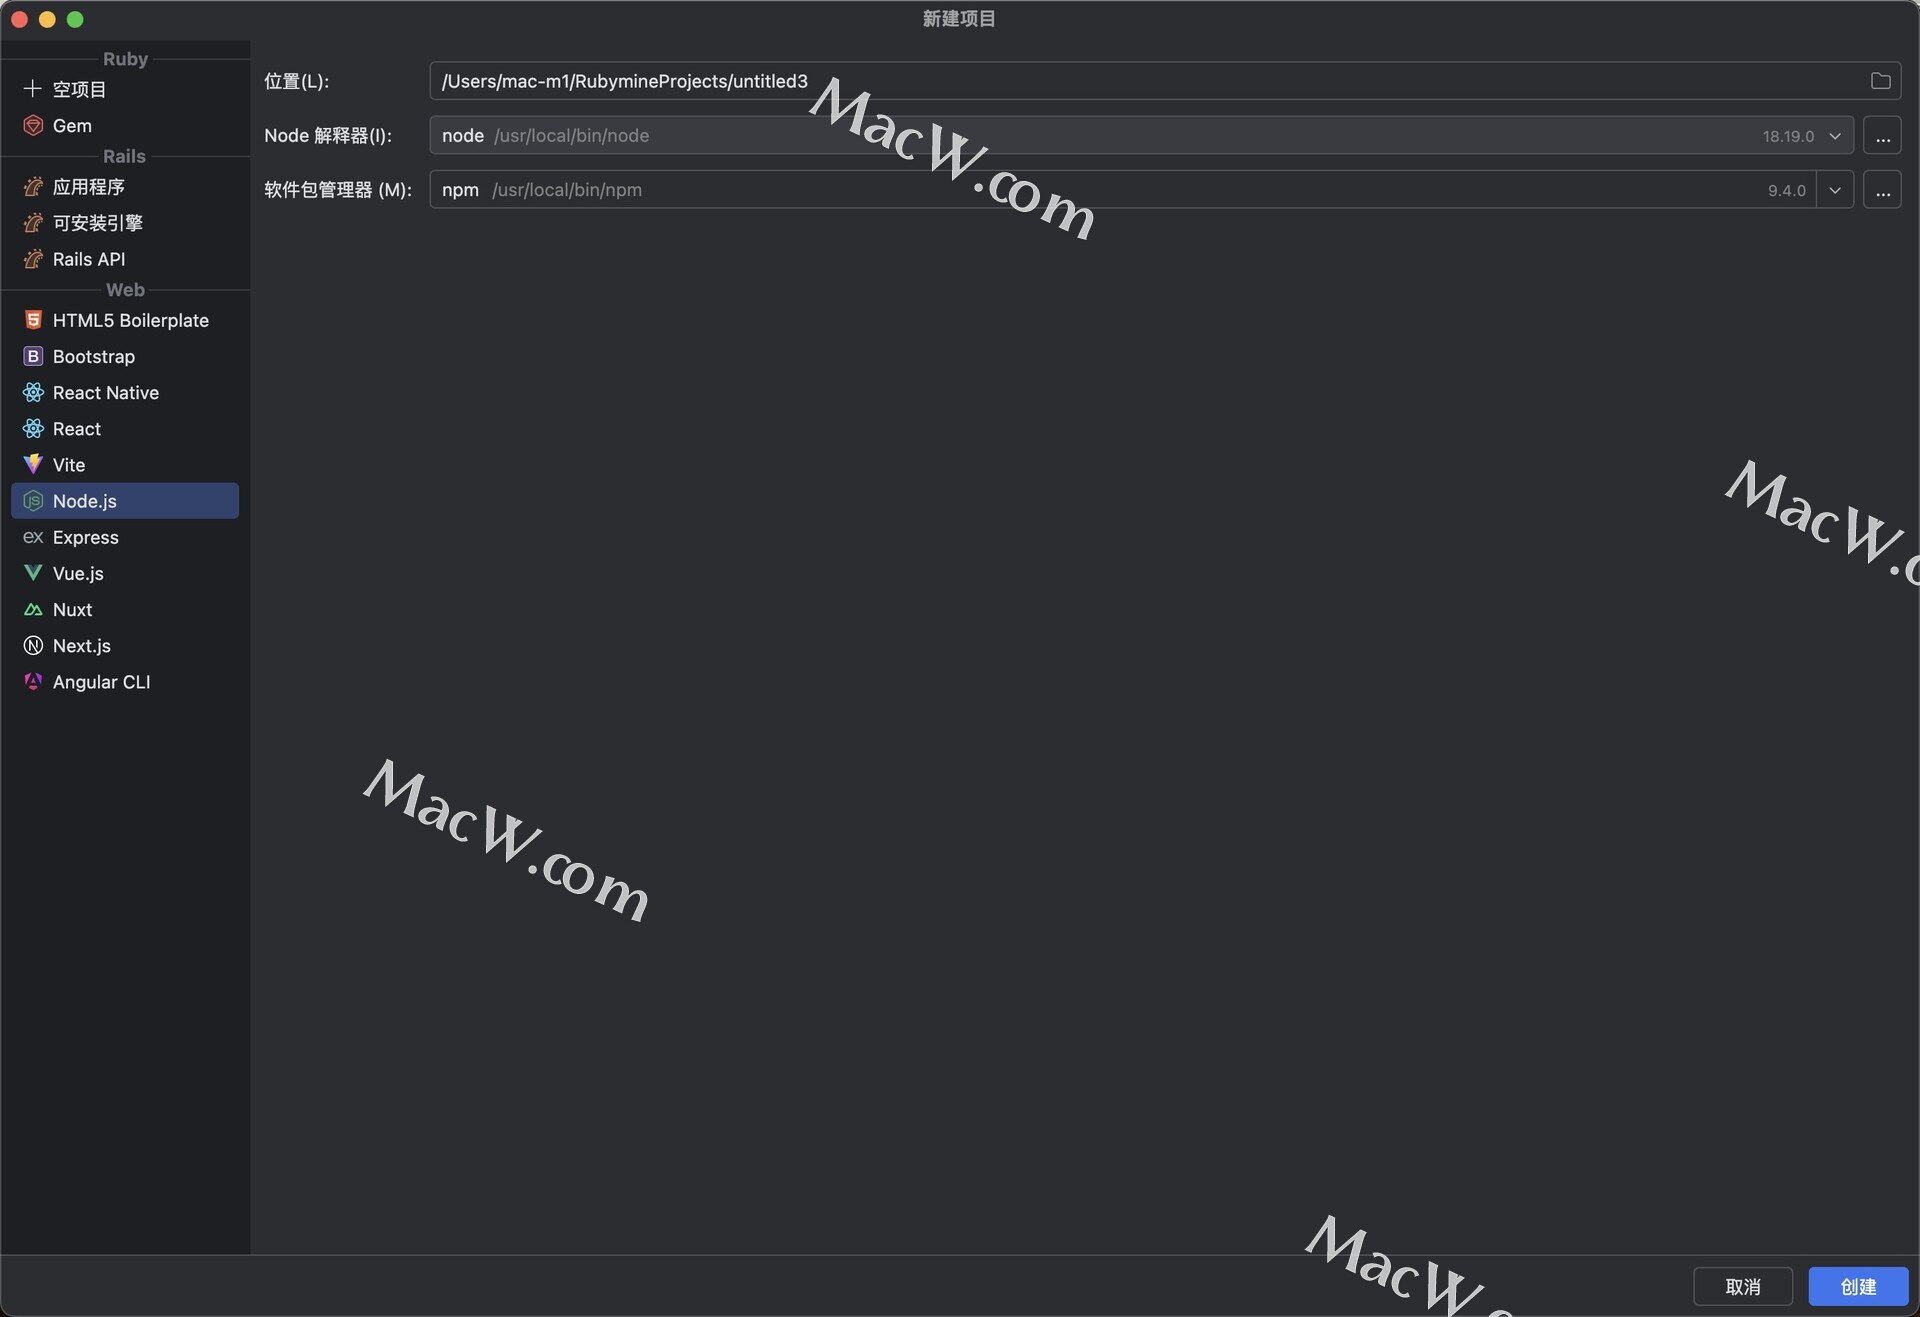Click the 位置(L): label
The image size is (1920, 1317).
click(296, 81)
